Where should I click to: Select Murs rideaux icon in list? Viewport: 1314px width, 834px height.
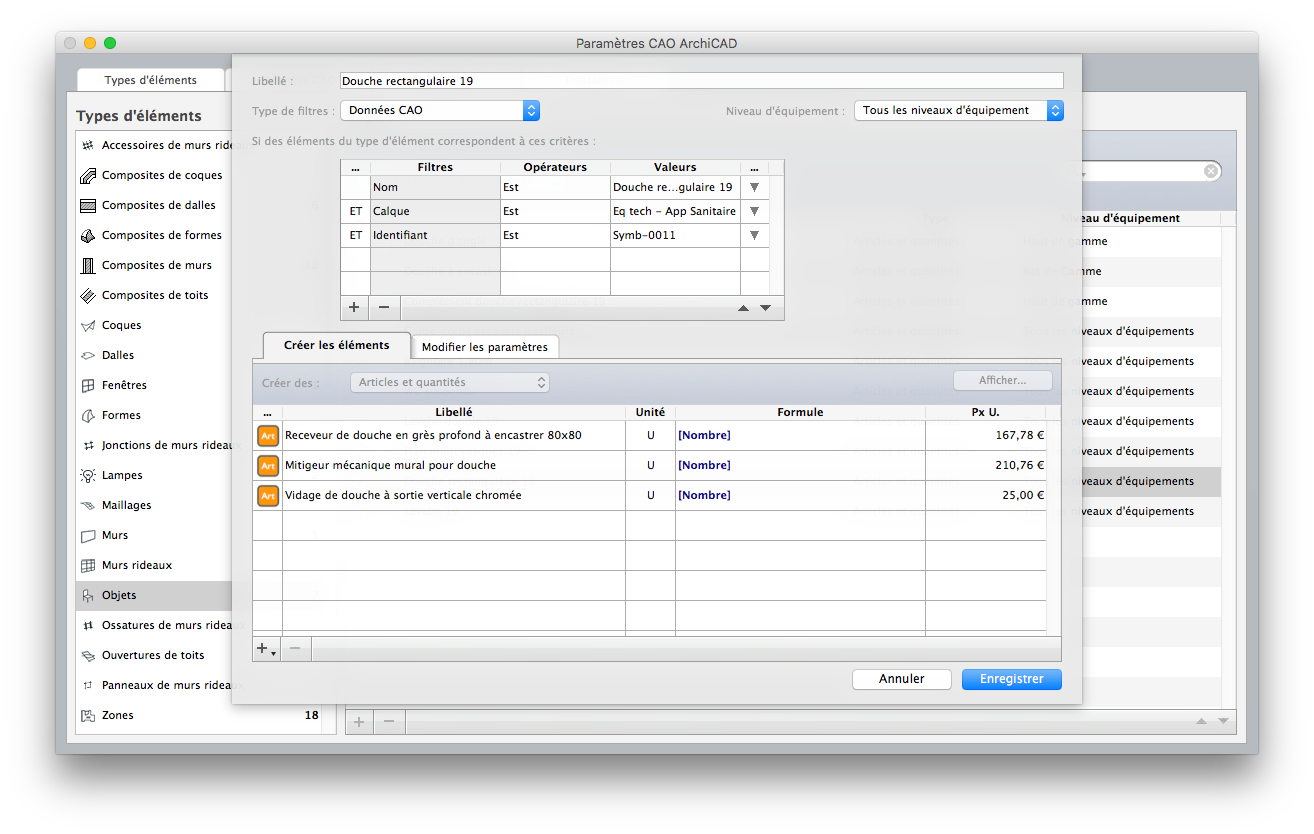pos(88,565)
